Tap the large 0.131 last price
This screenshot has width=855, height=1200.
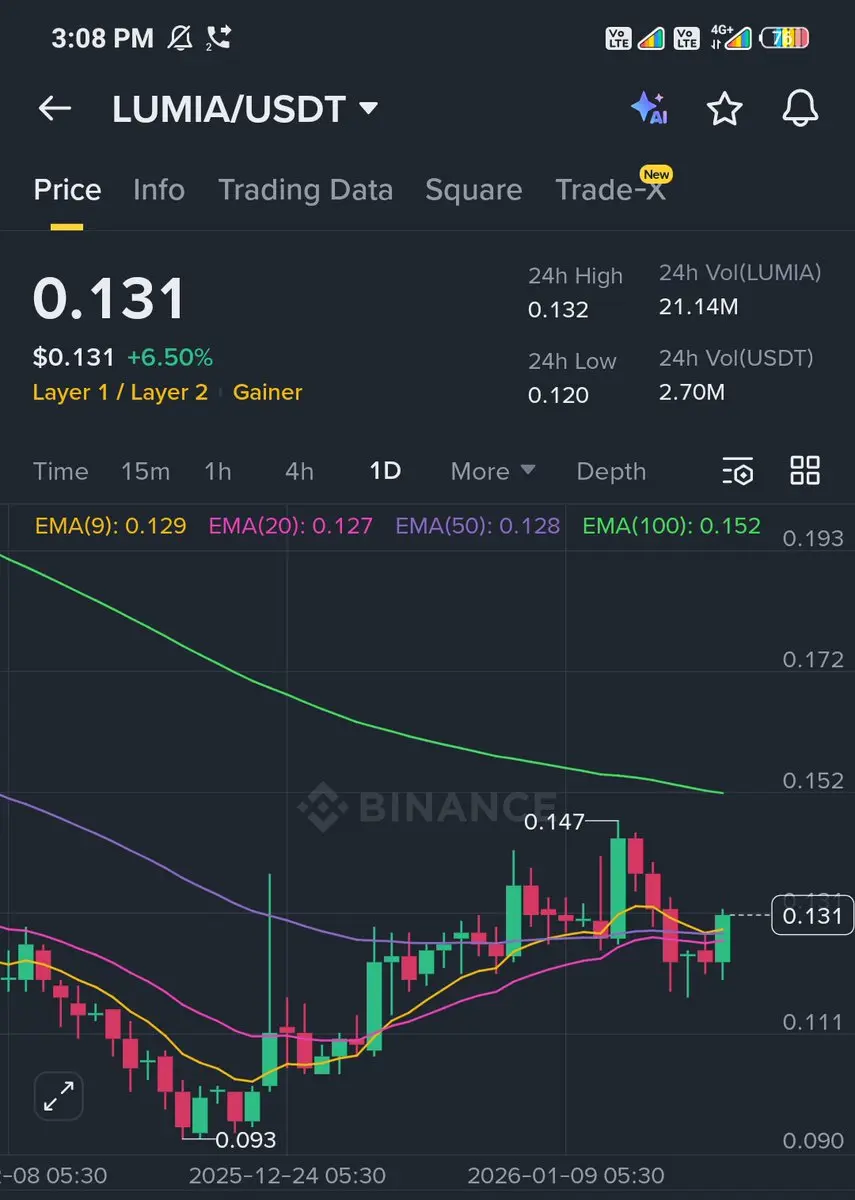point(109,298)
